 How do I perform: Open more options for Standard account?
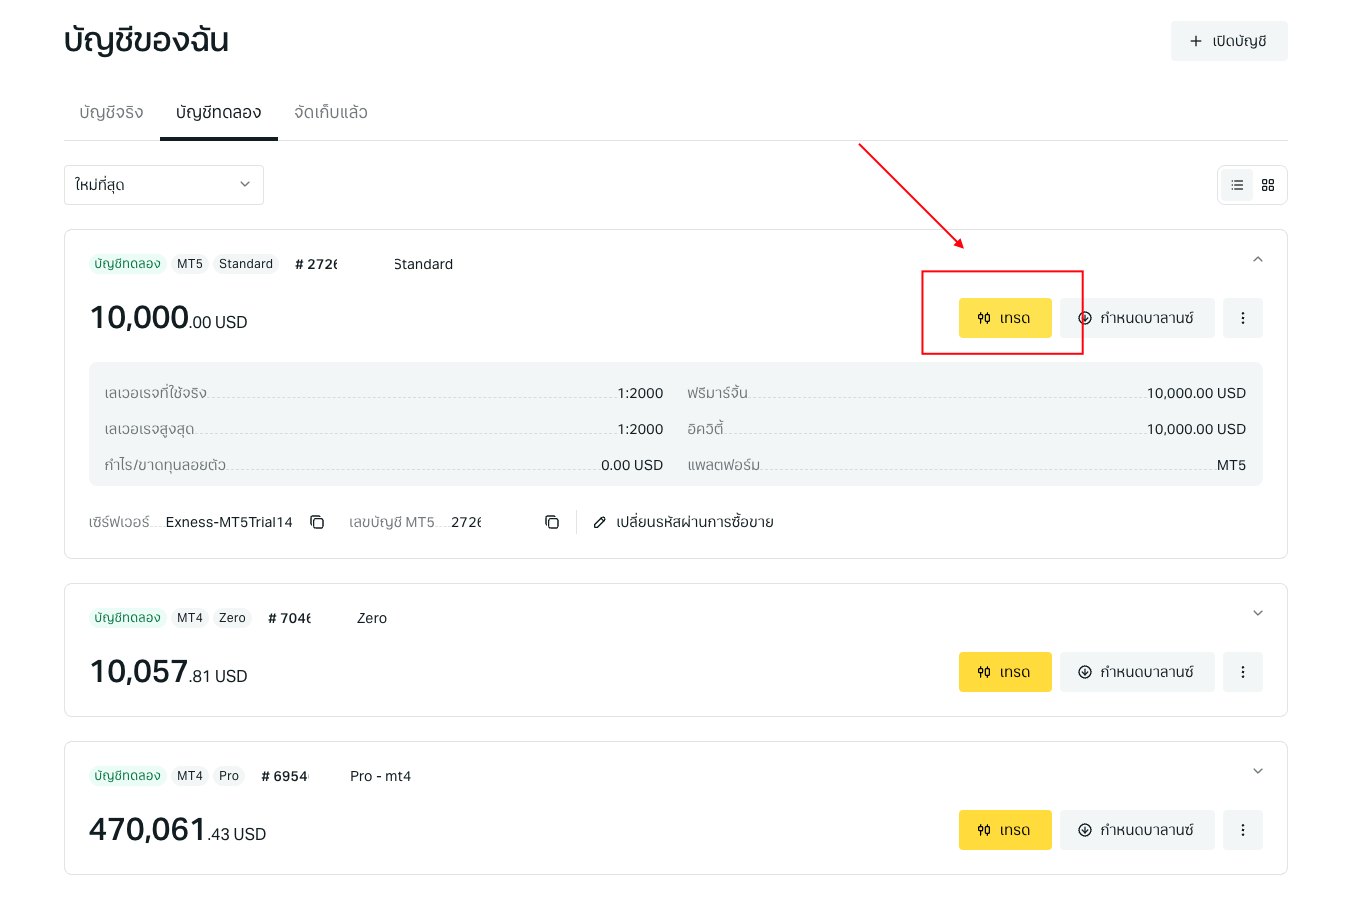(1243, 318)
